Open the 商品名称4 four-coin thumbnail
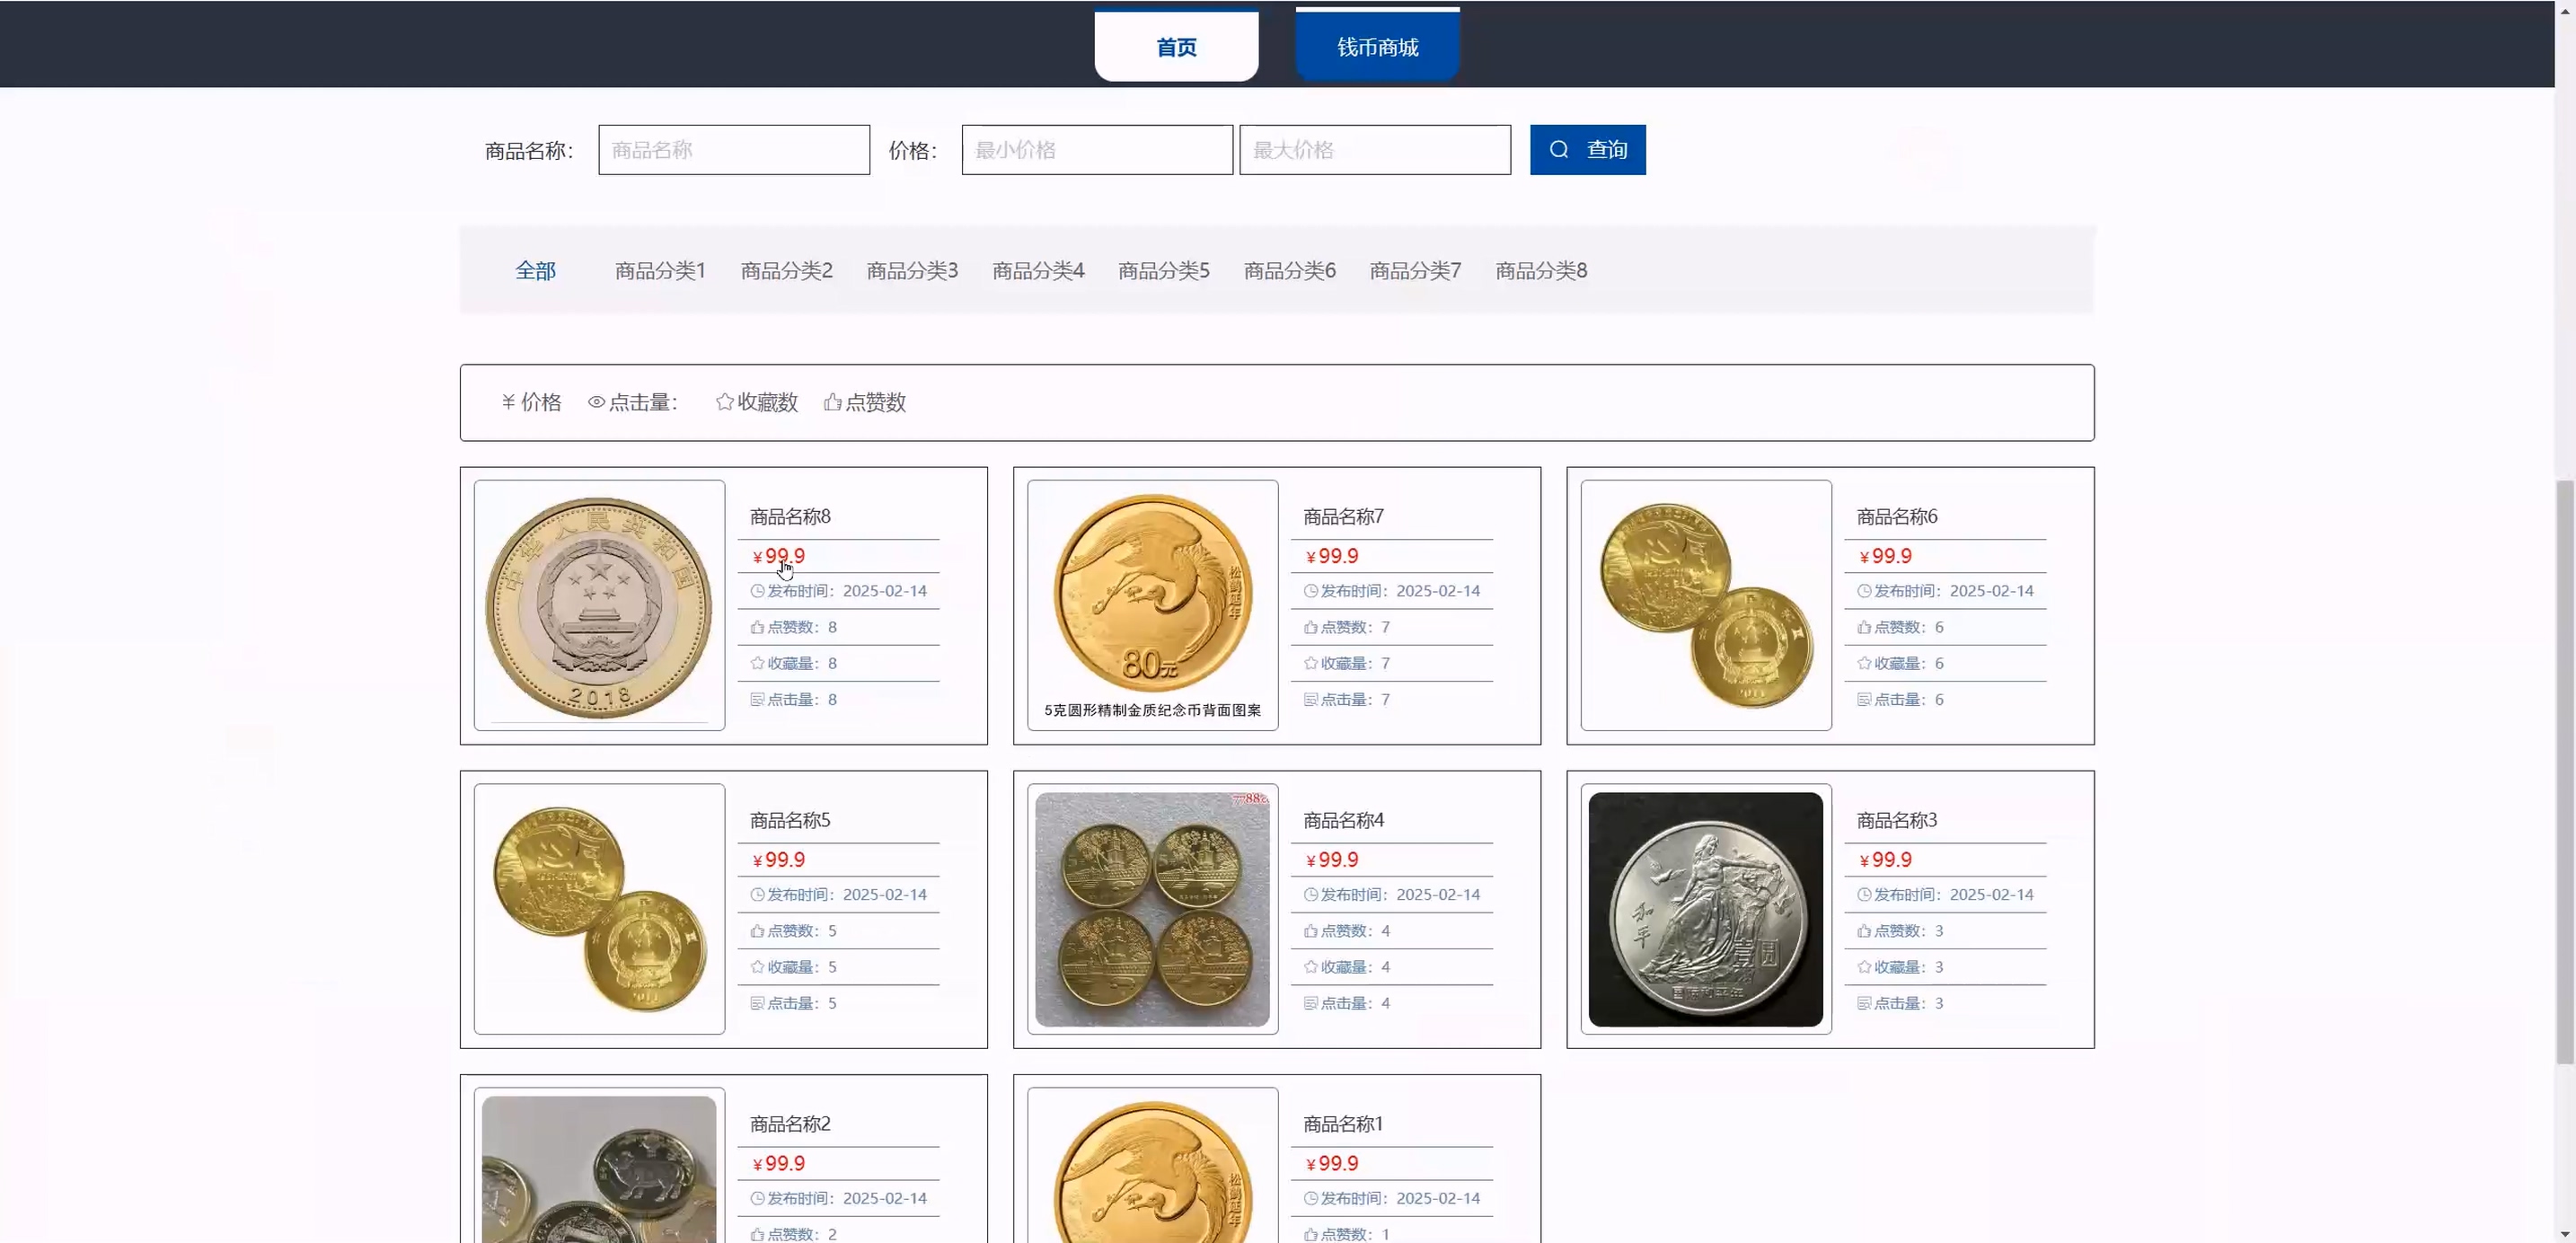The image size is (2576, 1243). (x=1152, y=909)
